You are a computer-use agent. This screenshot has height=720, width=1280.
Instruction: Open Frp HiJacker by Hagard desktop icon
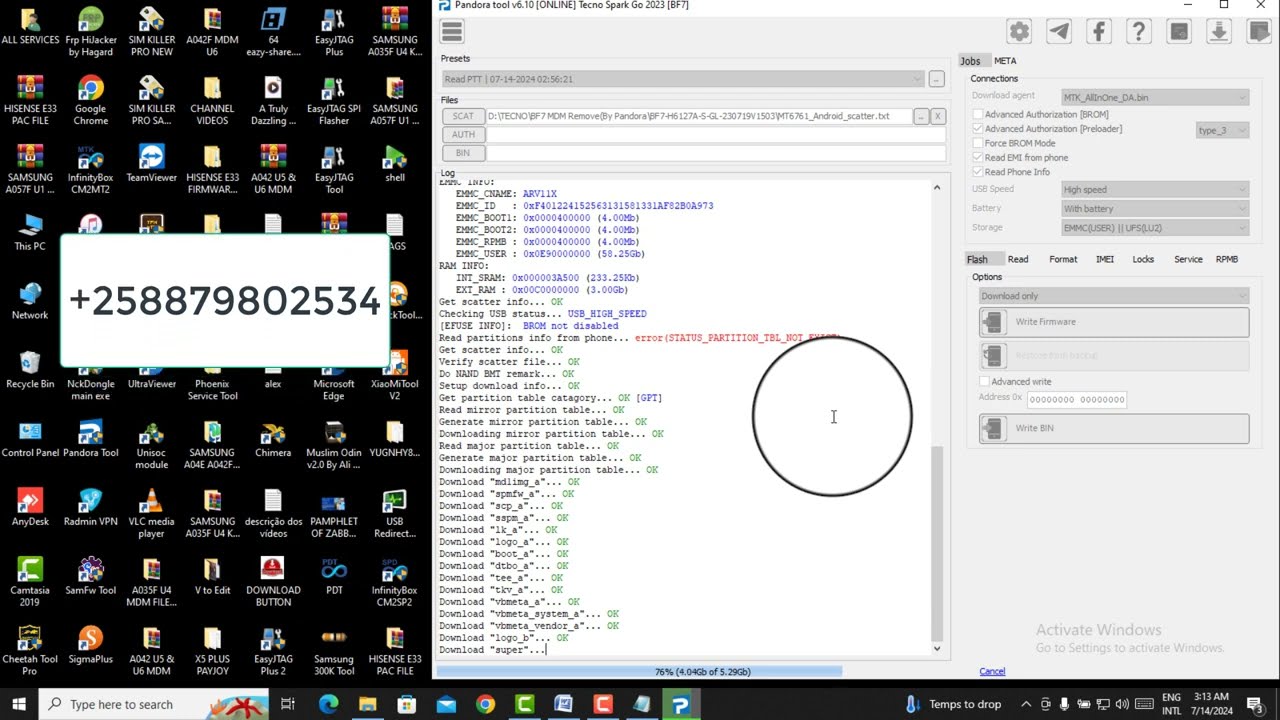90,32
